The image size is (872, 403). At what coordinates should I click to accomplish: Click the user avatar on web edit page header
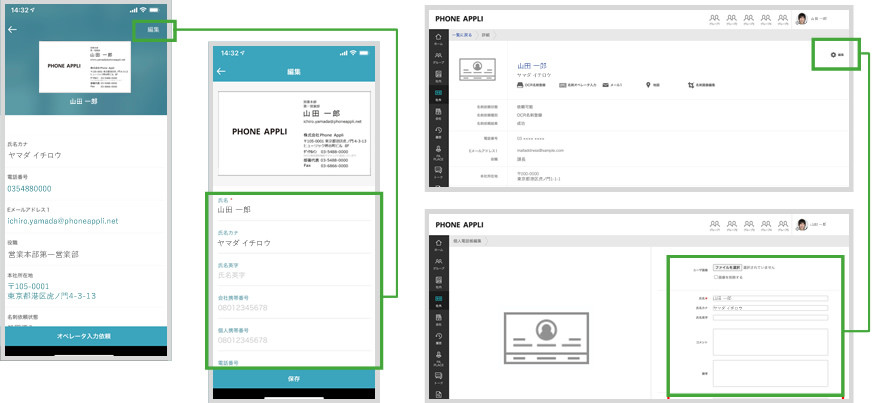(802, 225)
